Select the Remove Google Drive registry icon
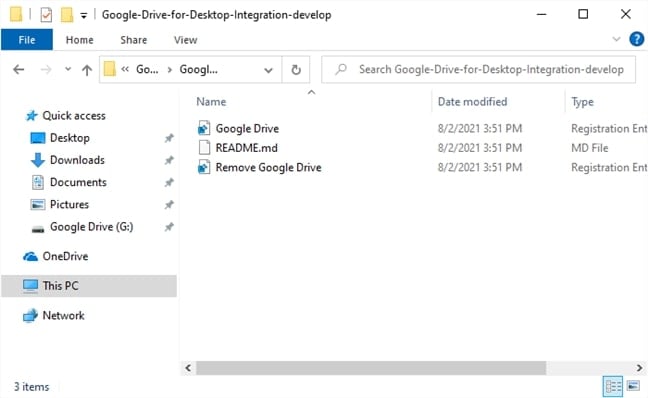 (204, 167)
